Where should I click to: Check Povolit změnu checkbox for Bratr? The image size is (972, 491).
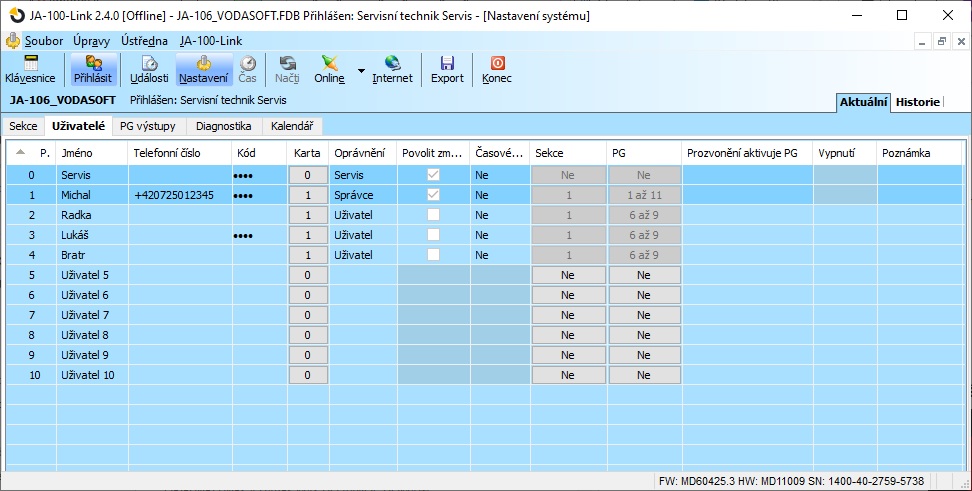pyautogui.click(x=433, y=255)
